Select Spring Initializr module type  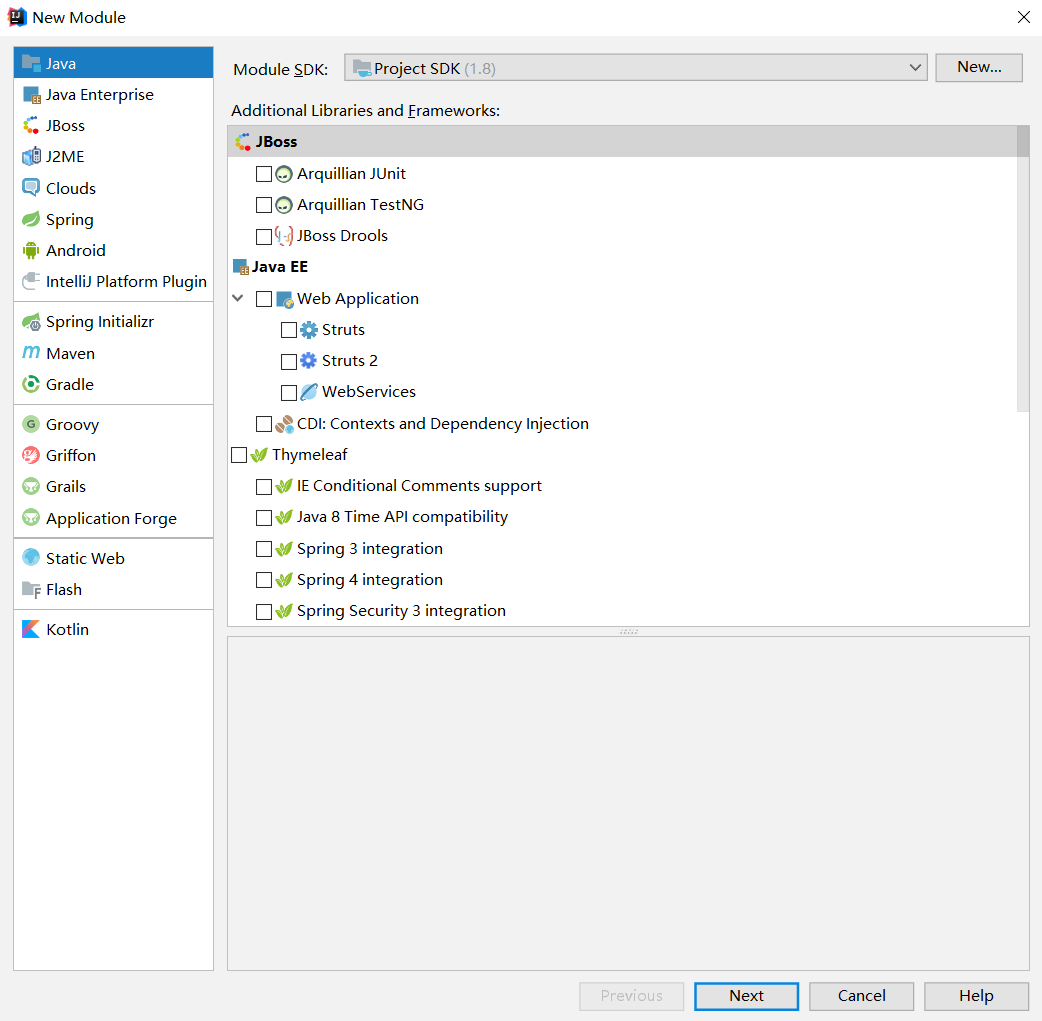coord(114,322)
